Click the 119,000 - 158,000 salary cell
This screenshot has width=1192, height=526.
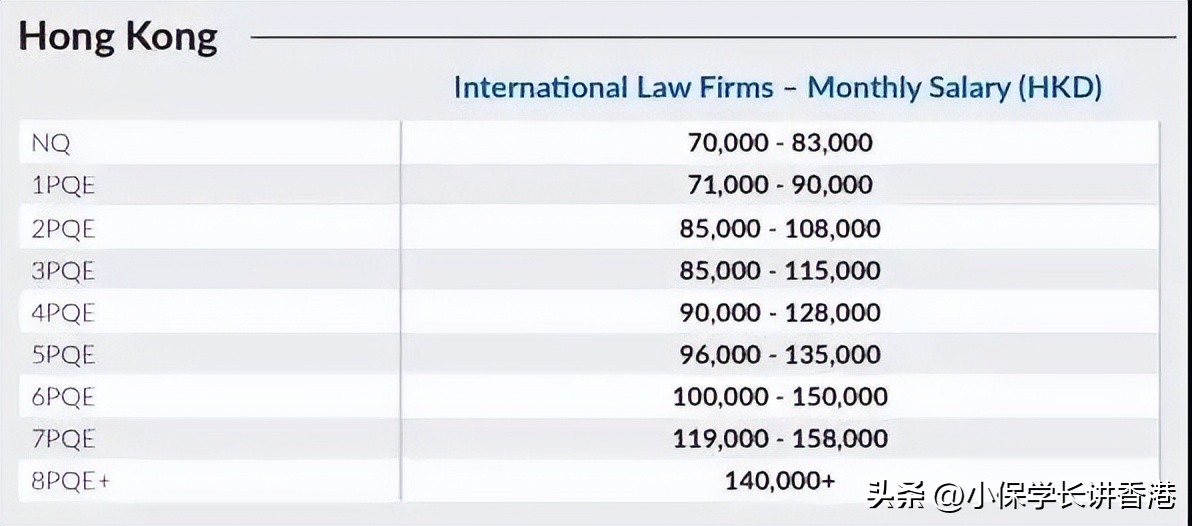tap(780, 439)
